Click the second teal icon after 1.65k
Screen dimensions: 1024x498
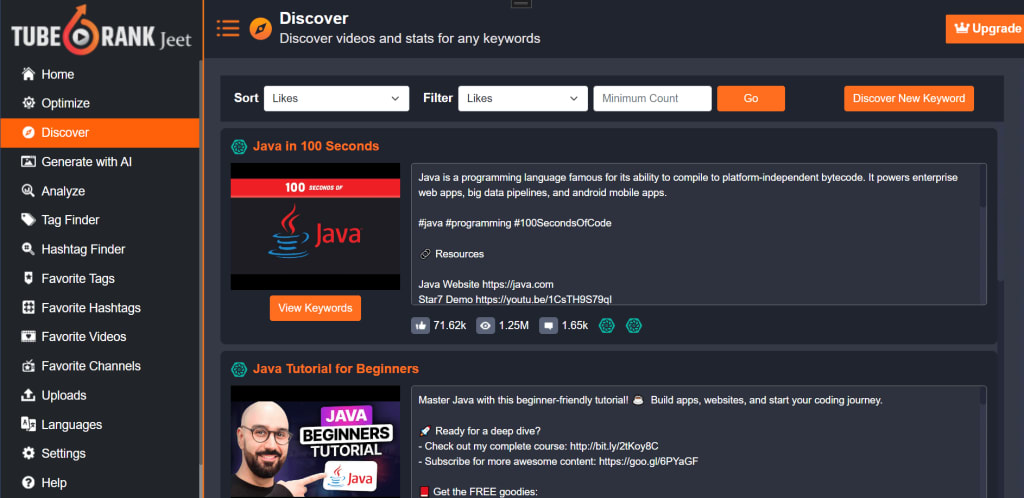[633, 325]
